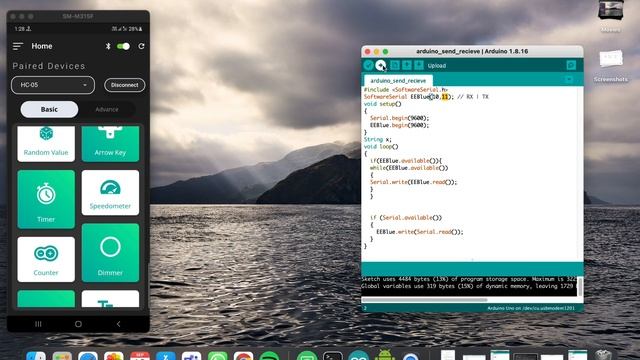
Task: Click the Home title in the phone app
Action: [42, 46]
